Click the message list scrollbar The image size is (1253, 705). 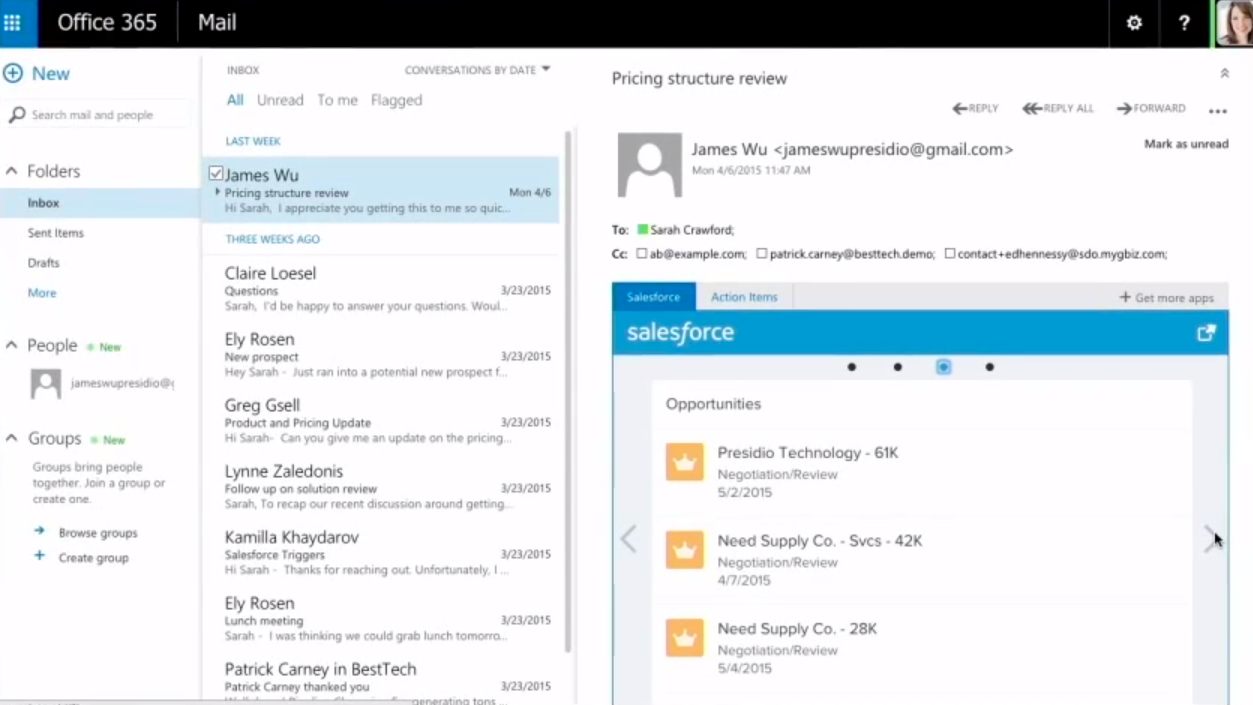pyautogui.click(x=568, y=390)
